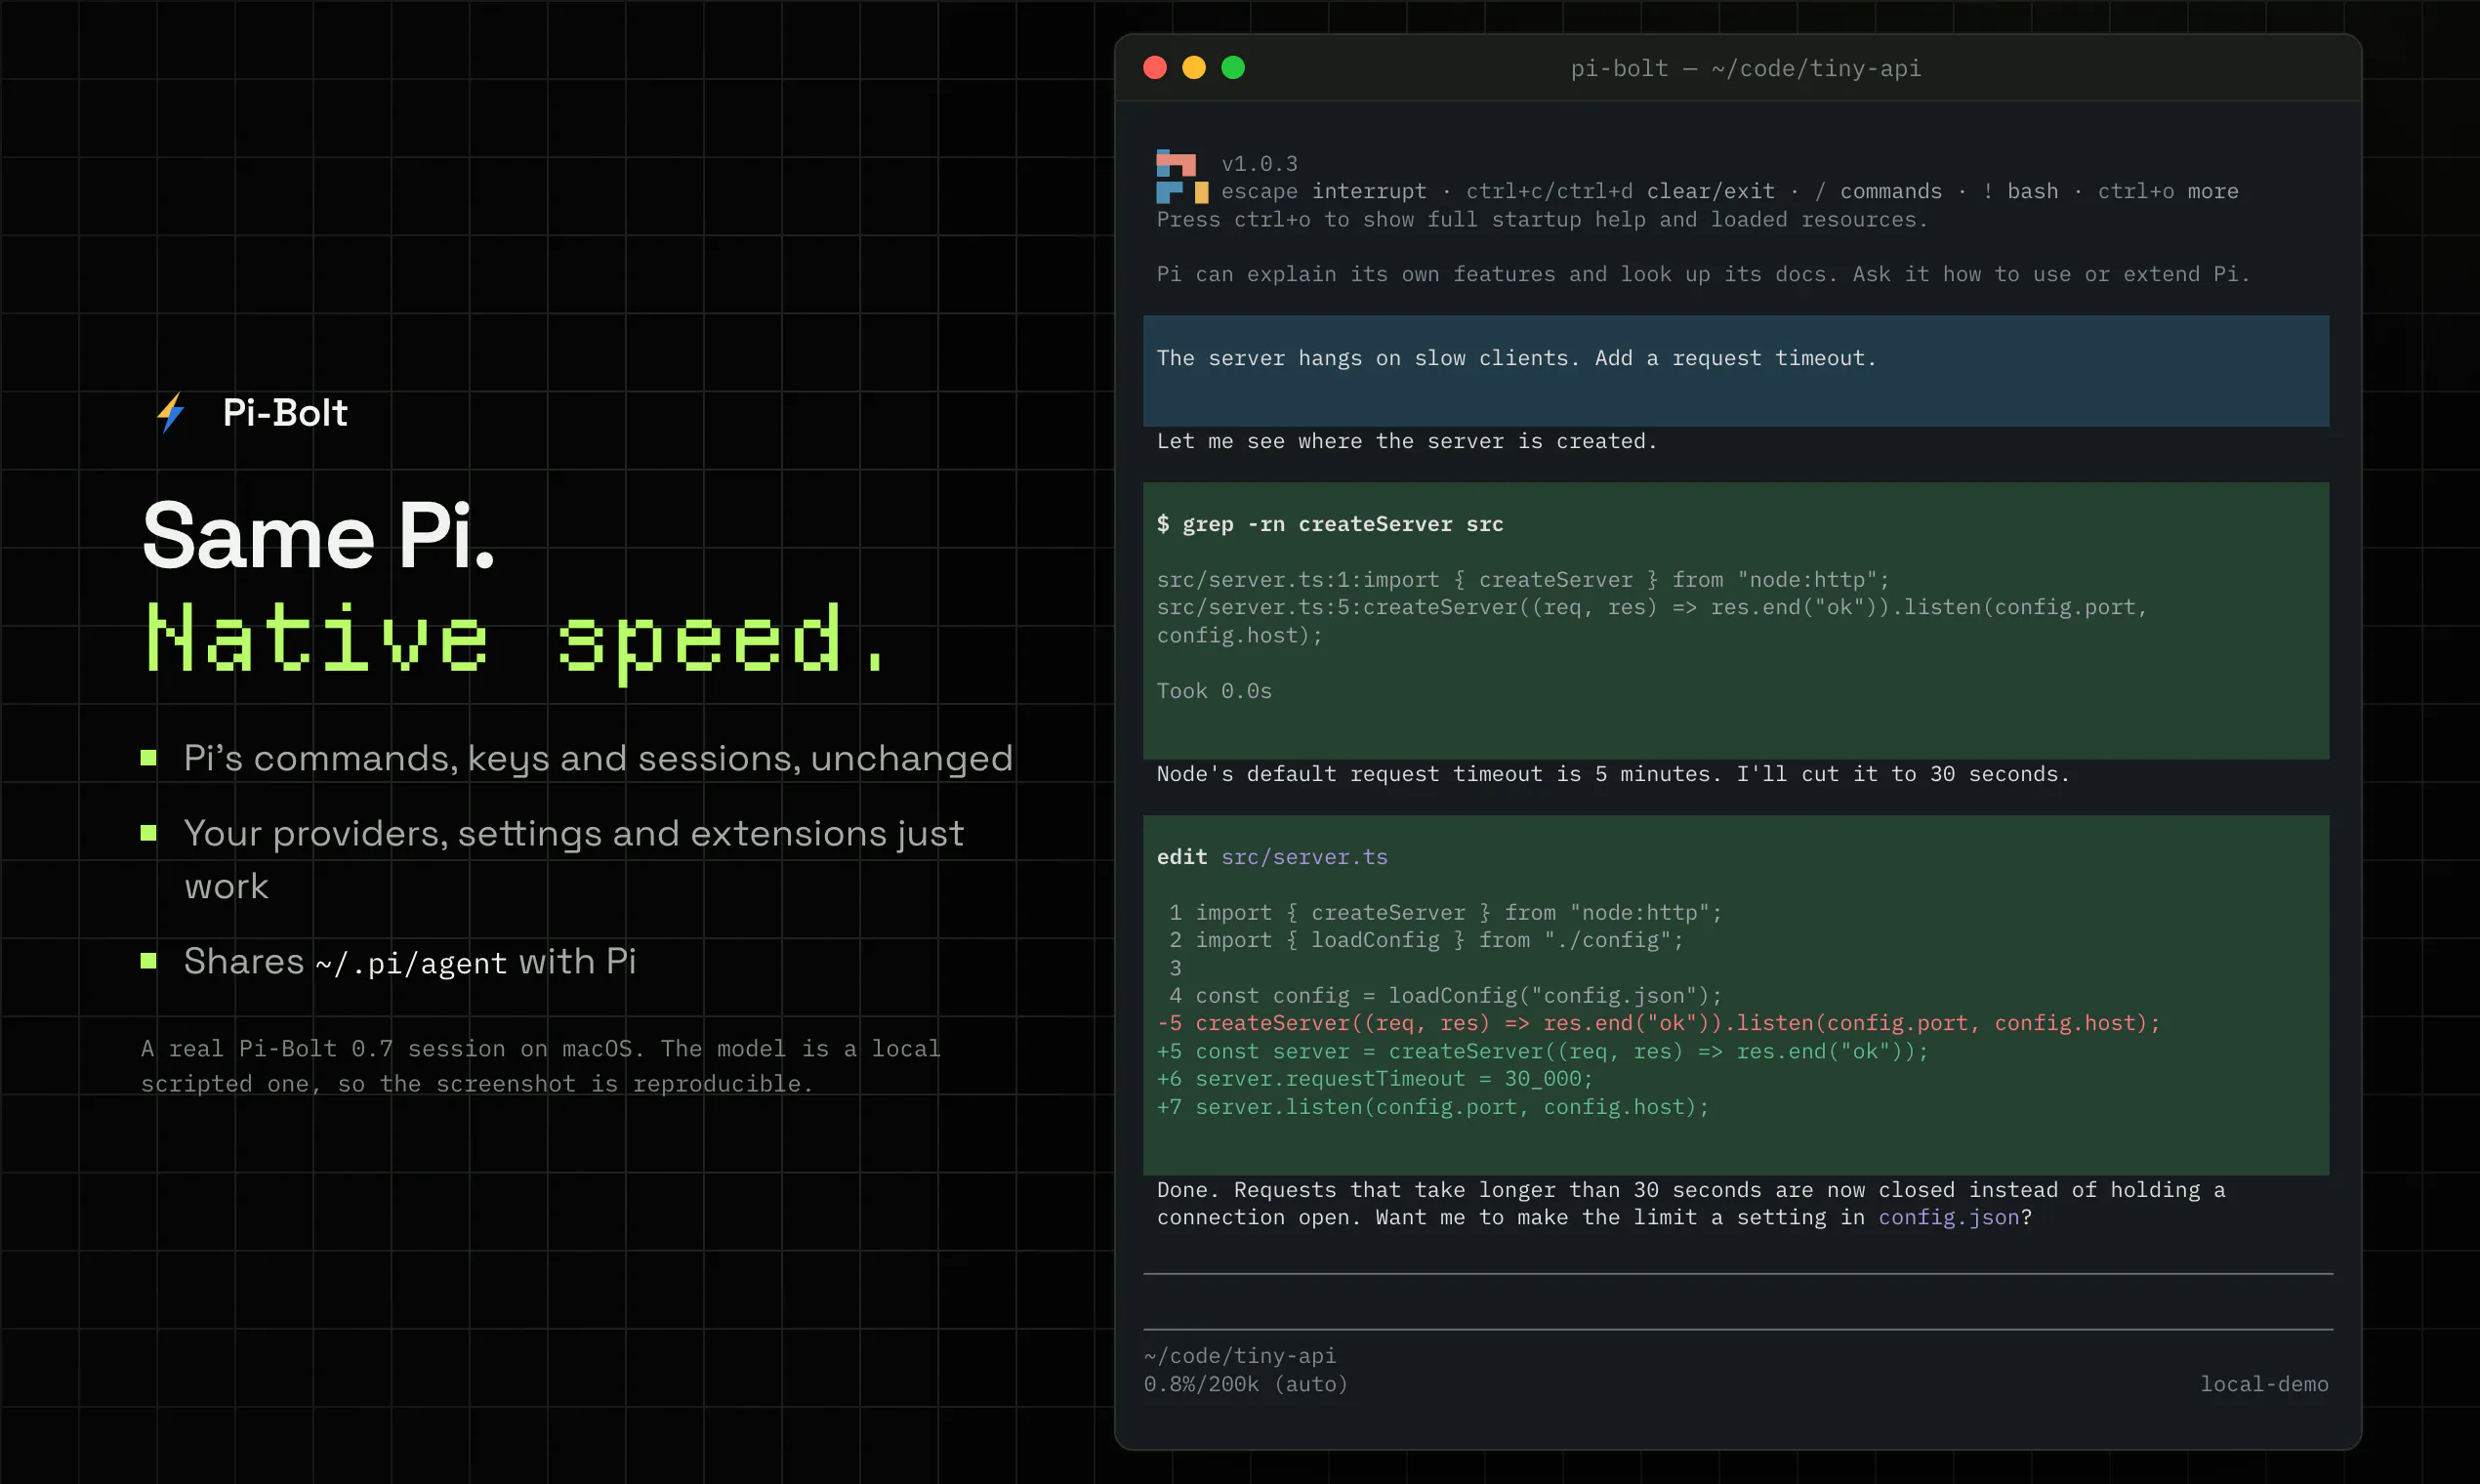Click the headline "Same Pi."
Screen dimensions: 2480x1484
point(318,536)
